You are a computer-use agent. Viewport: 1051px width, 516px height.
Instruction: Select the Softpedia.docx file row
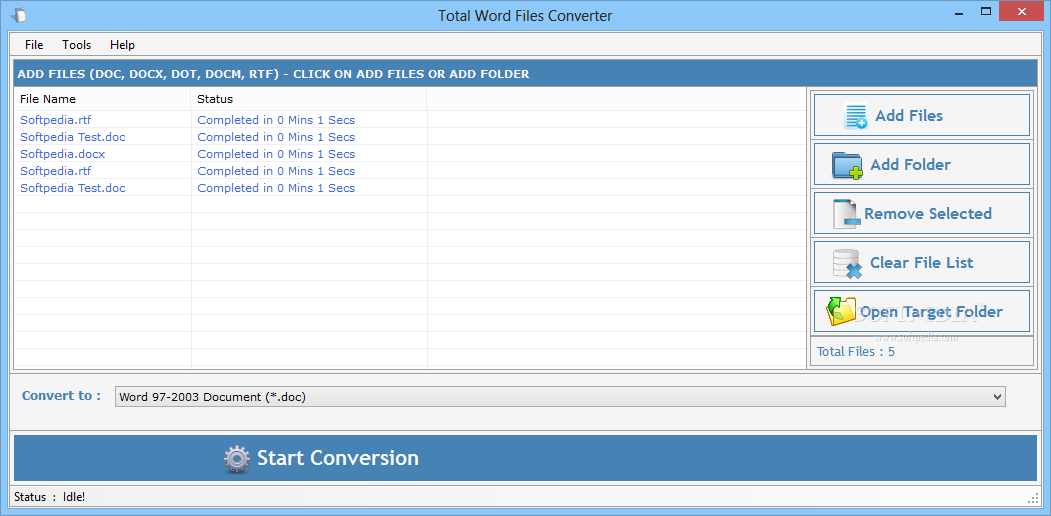point(410,154)
